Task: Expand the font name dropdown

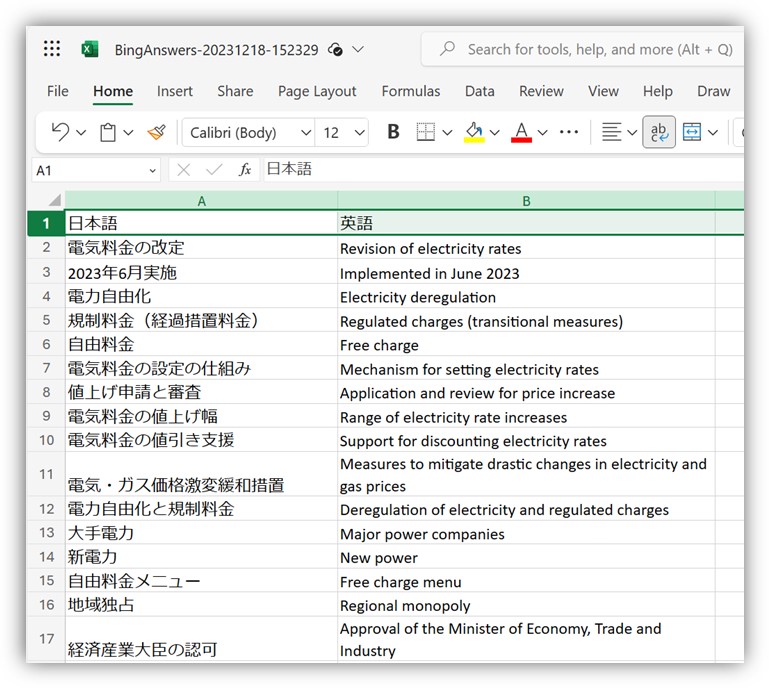Action: [x=305, y=133]
